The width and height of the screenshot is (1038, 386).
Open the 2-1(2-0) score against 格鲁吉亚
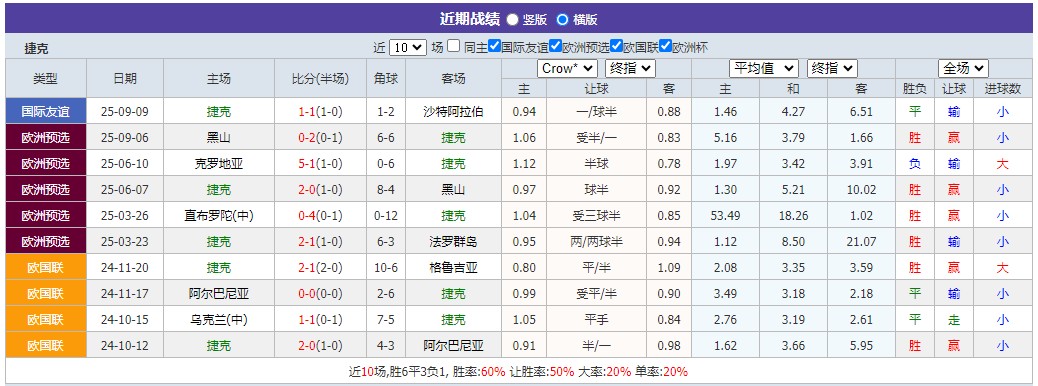[x=320, y=267]
